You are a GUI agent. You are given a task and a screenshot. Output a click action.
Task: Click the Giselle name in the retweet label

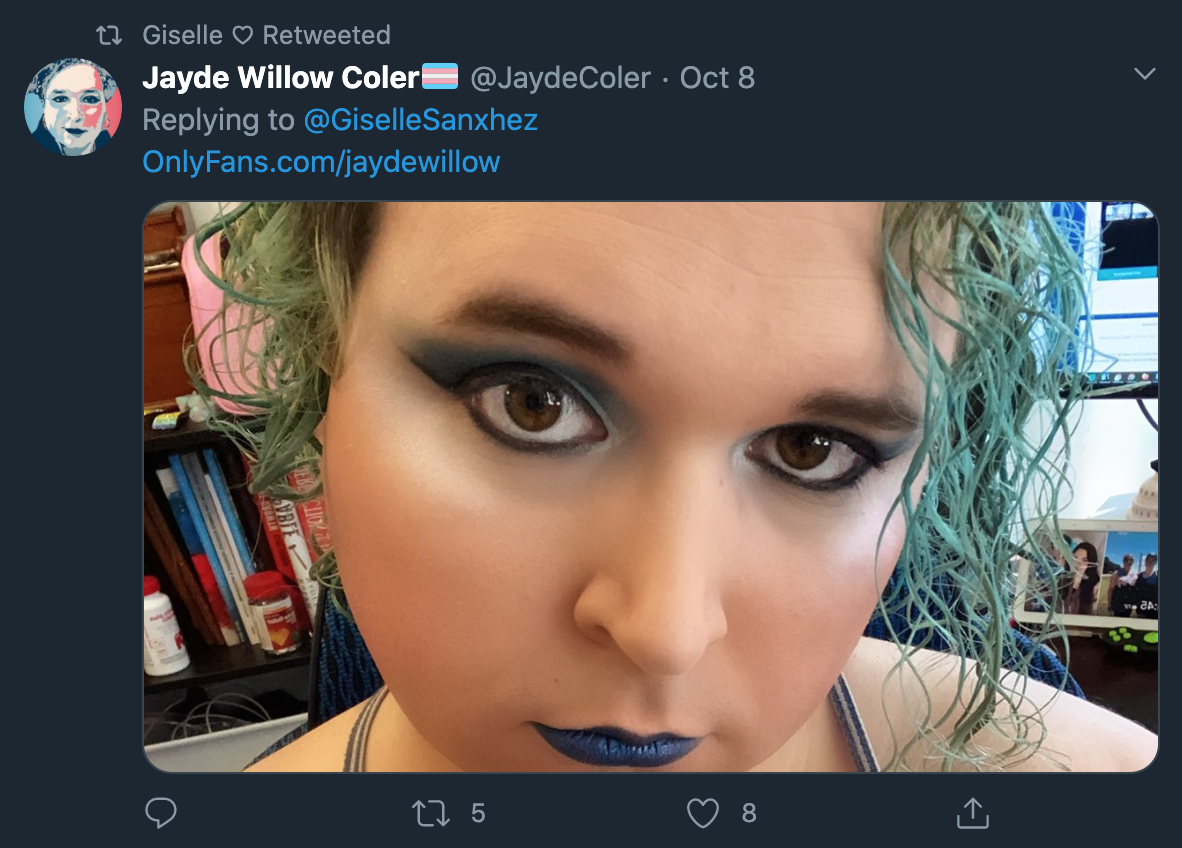click(x=182, y=35)
